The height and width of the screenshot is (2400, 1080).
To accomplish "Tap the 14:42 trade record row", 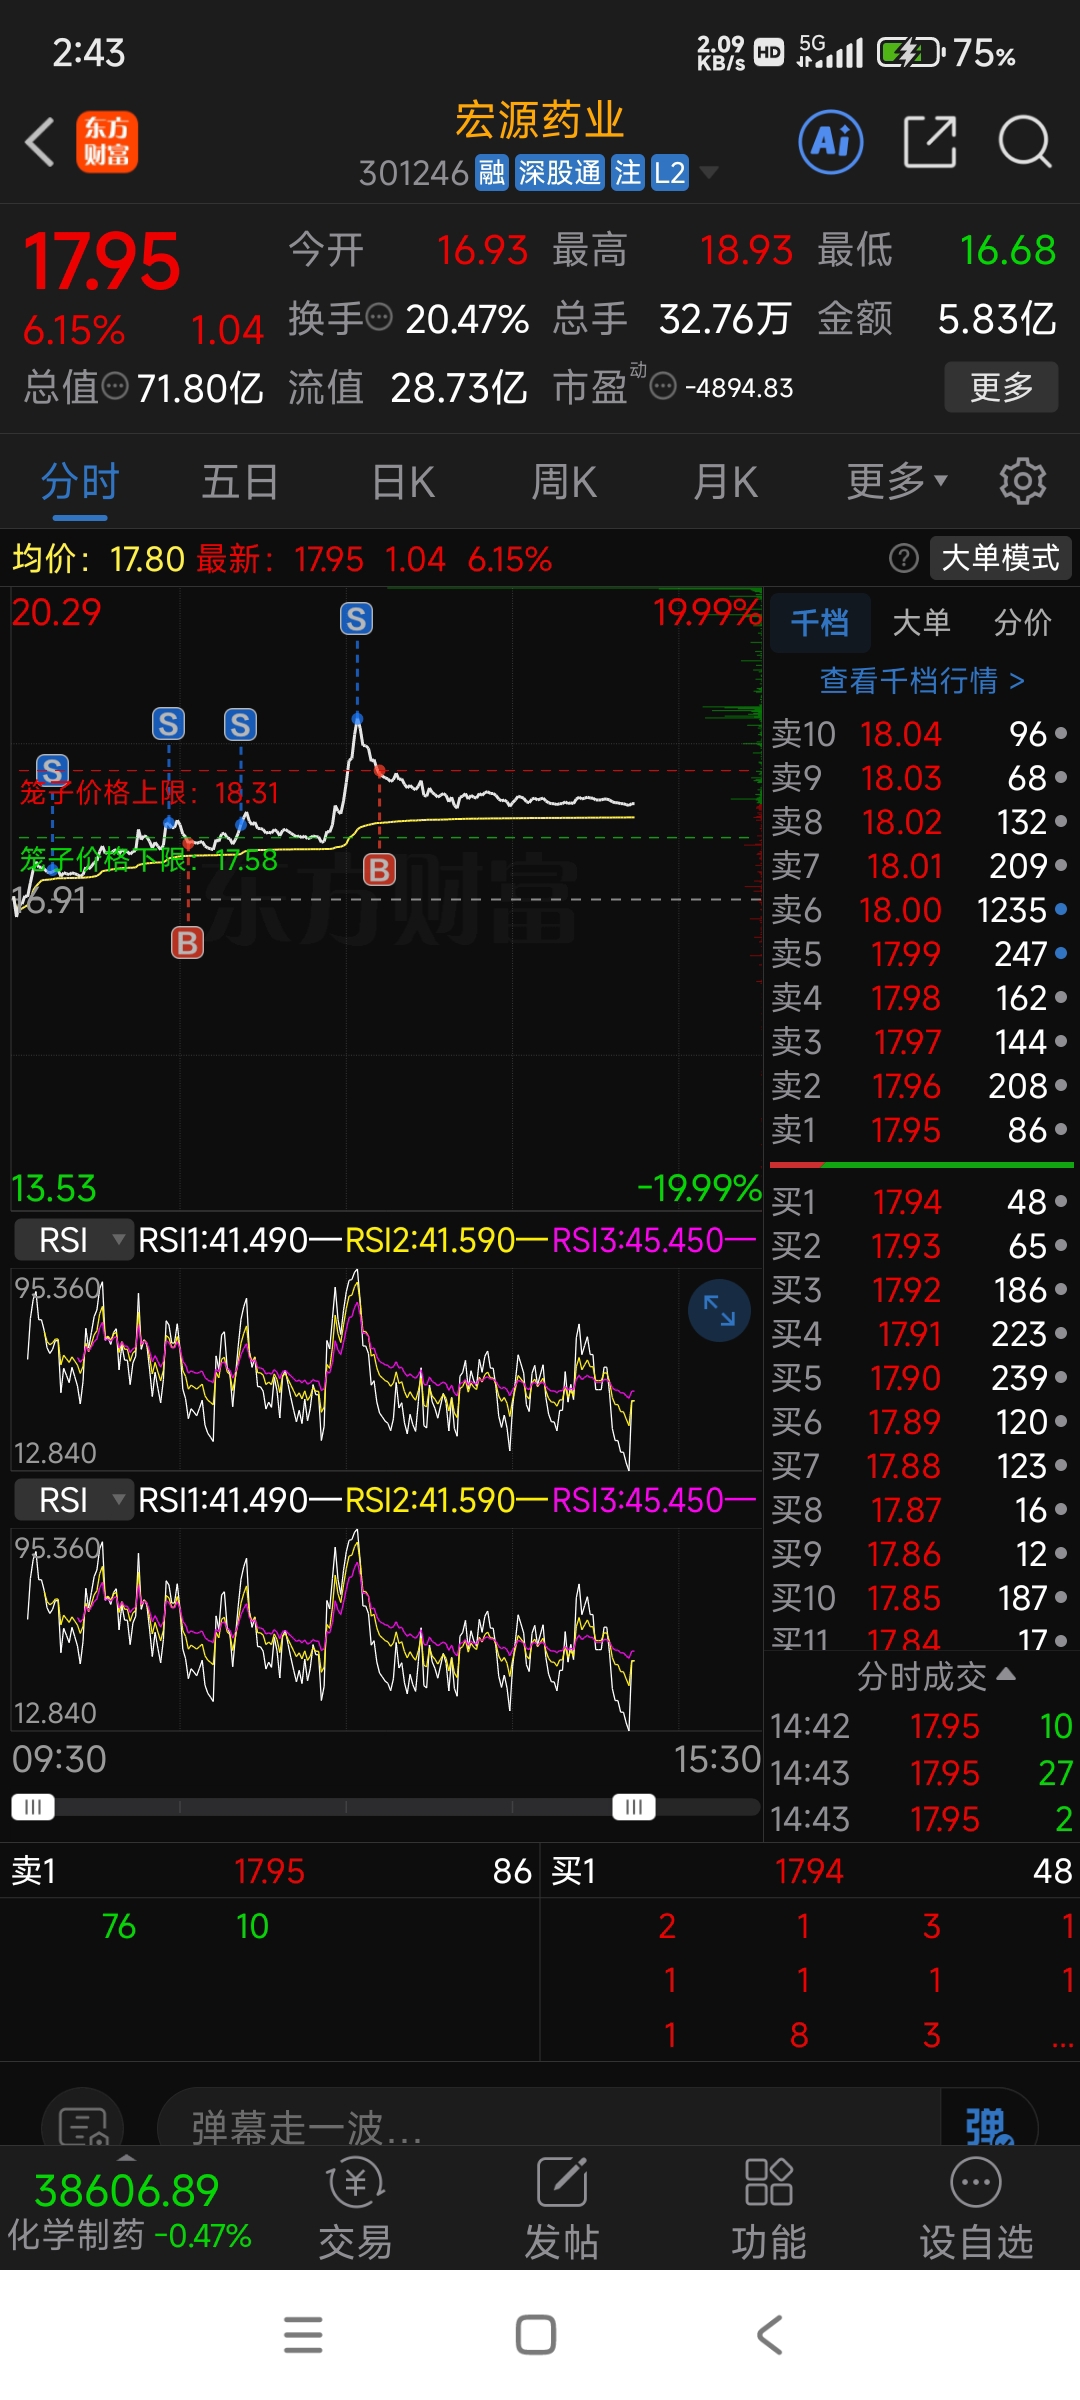I will [x=920, y=1726].
